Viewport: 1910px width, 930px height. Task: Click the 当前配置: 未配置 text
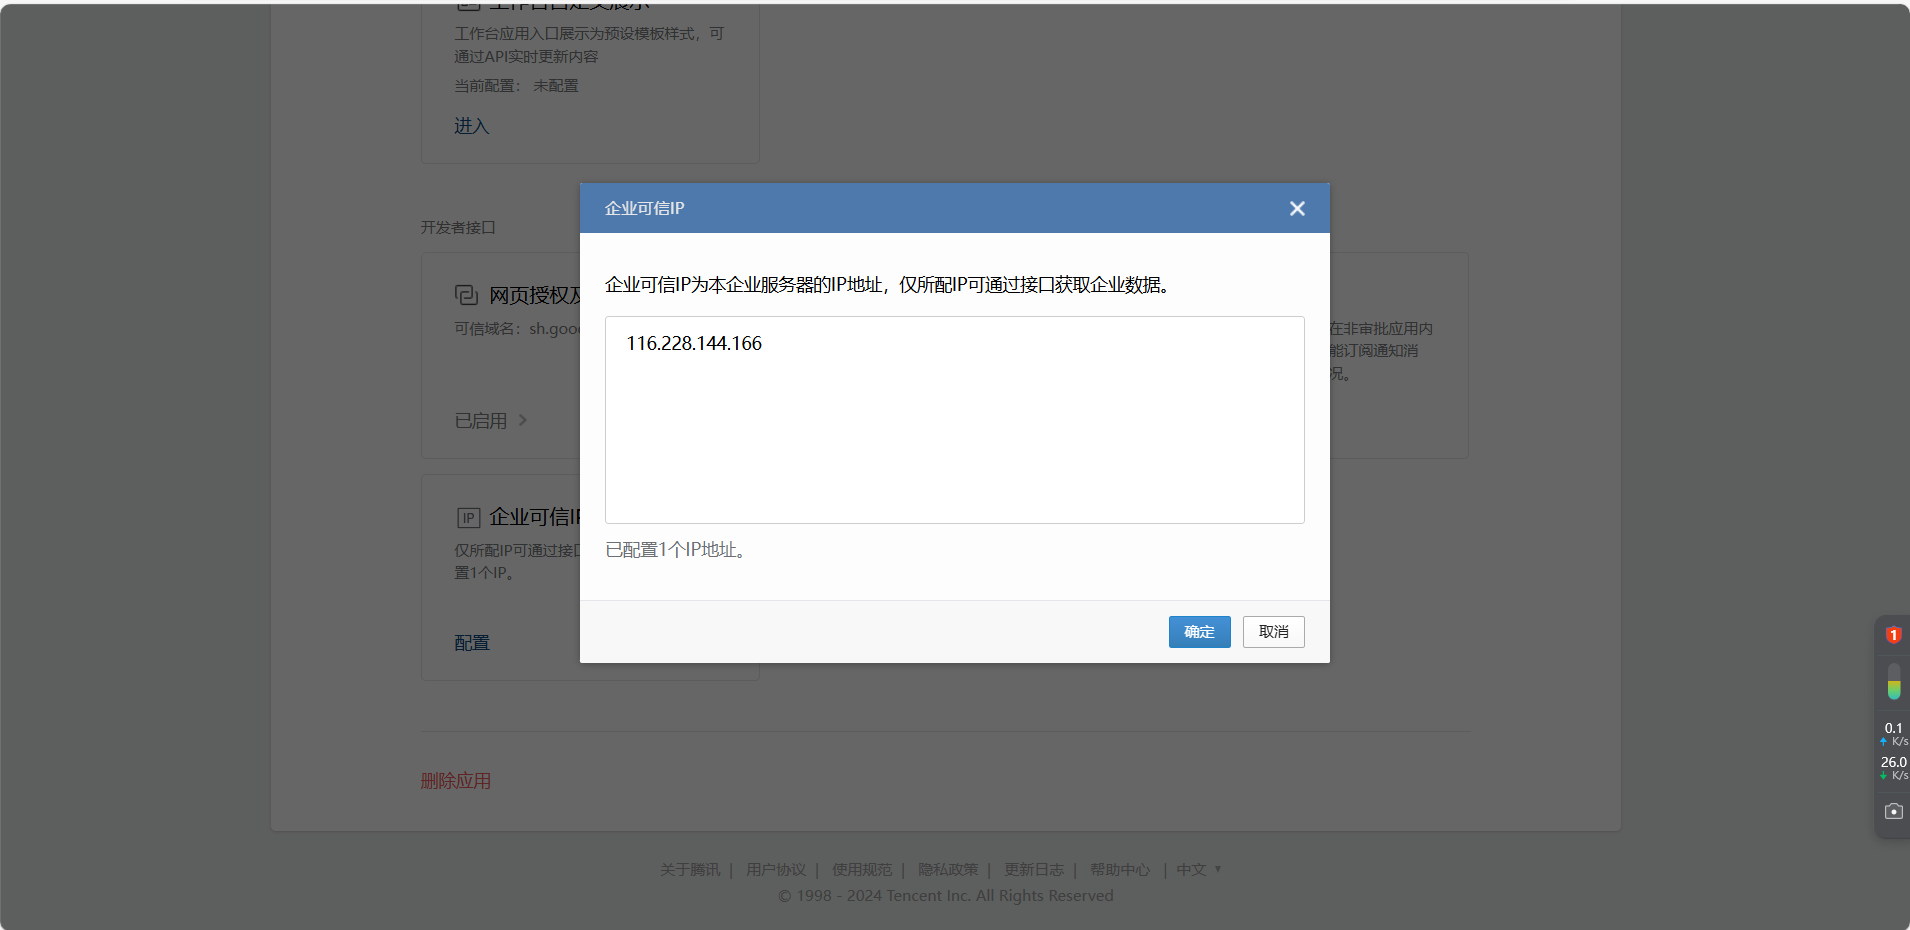(516, 86)
